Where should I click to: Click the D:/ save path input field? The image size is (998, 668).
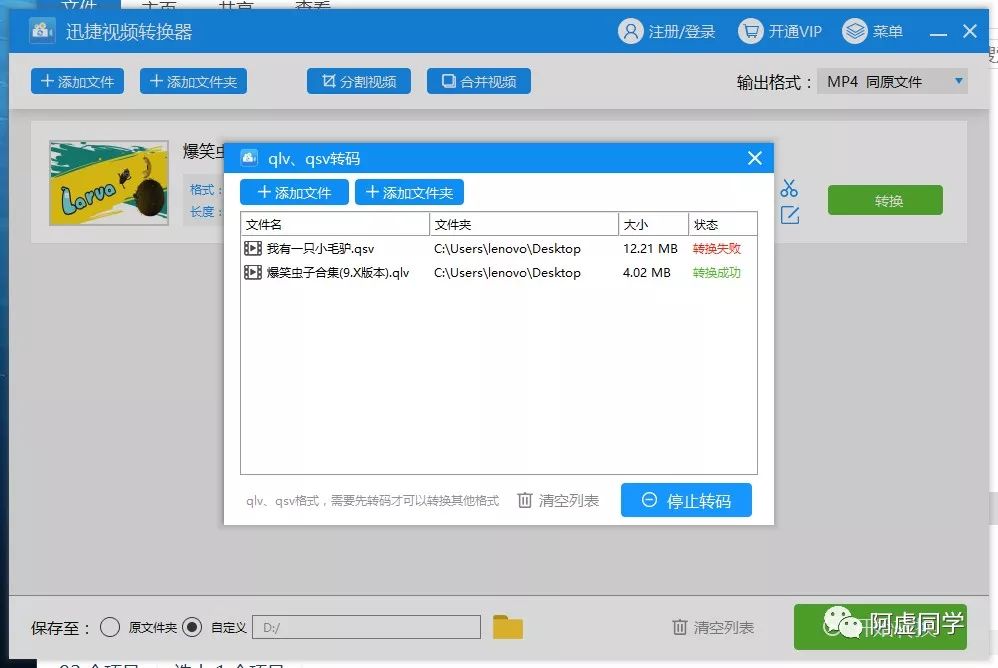point(365,626)
